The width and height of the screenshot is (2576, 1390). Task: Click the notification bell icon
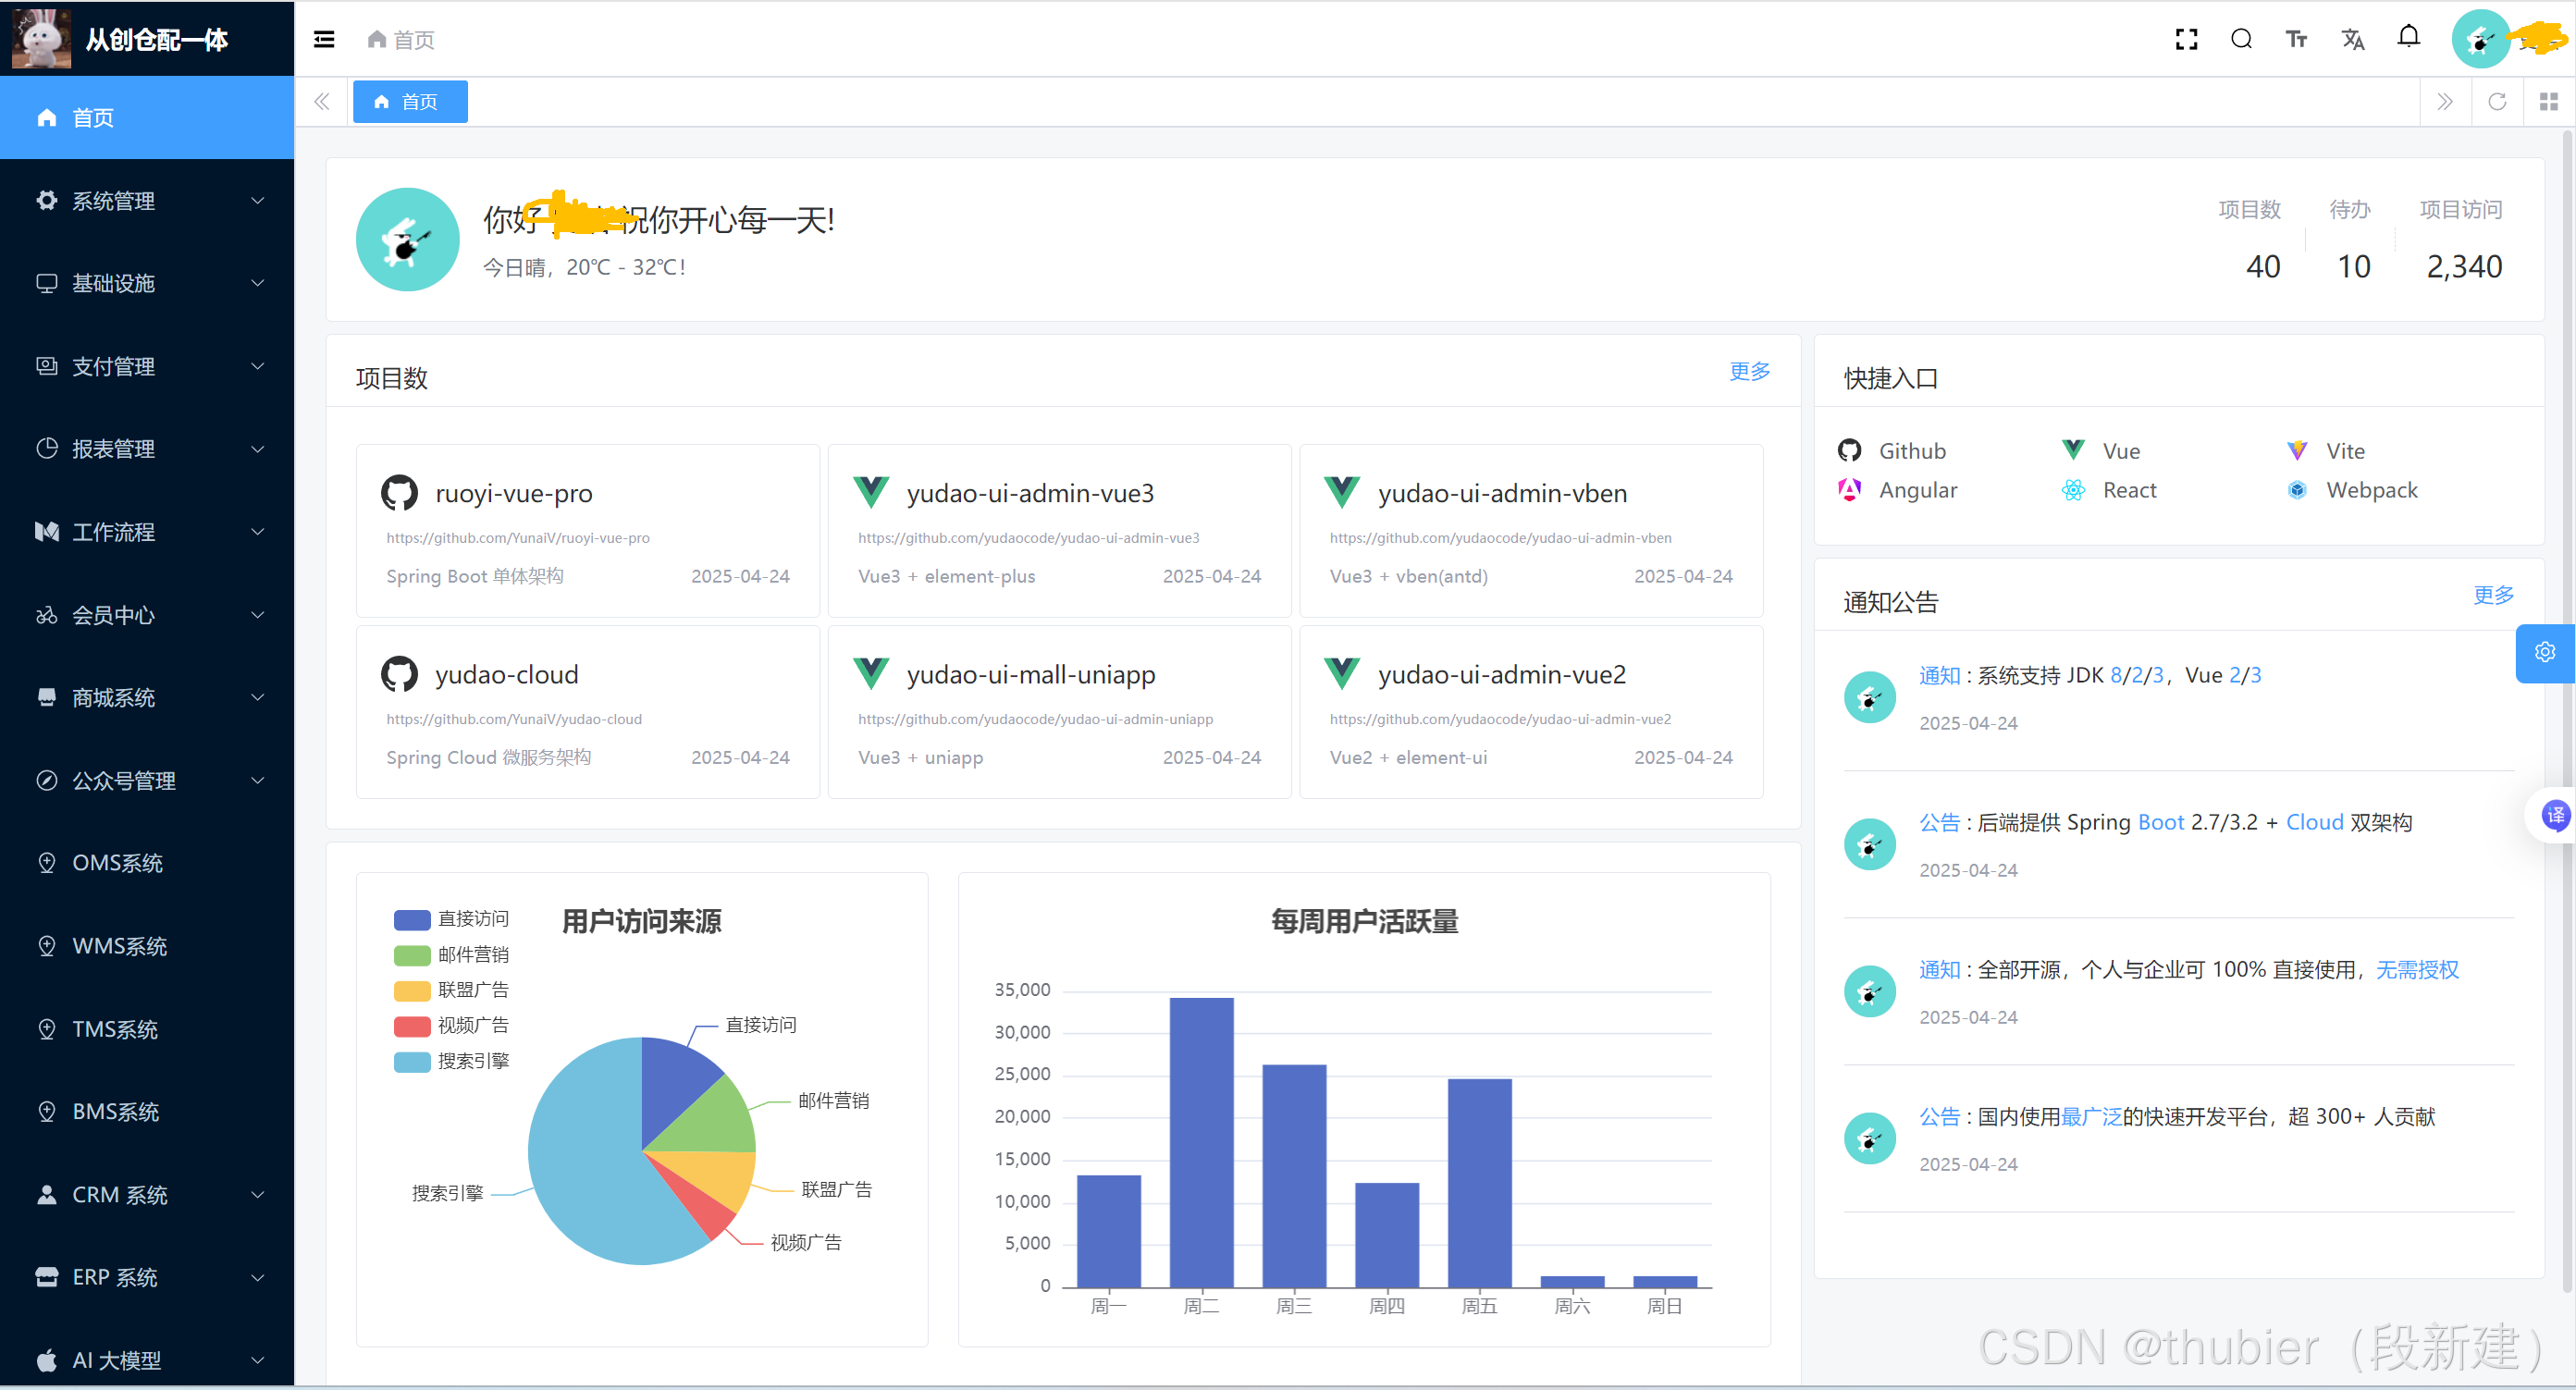coord(2409,38)
